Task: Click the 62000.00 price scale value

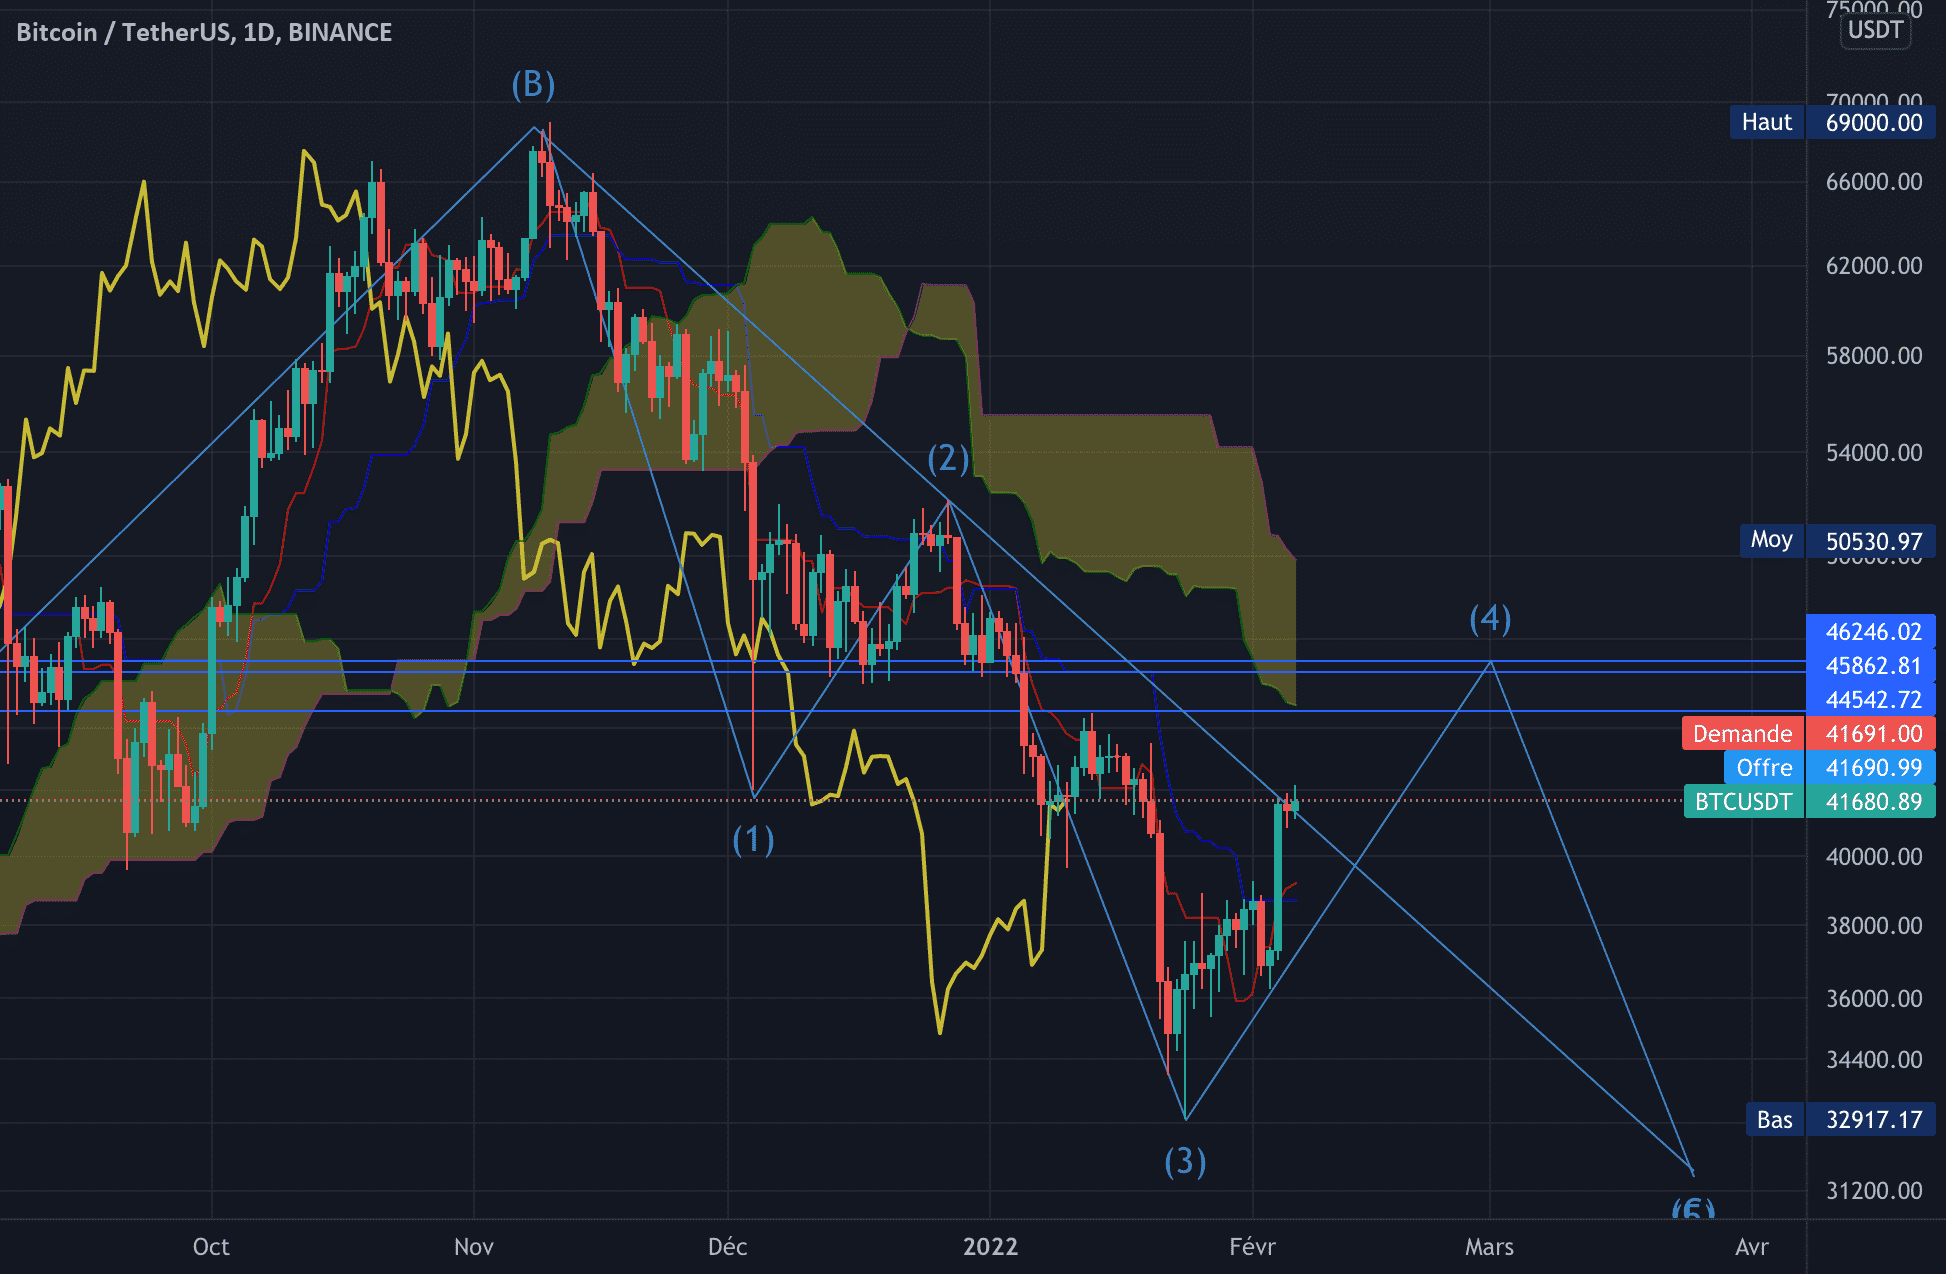Action: pyautogui.click(x=1874, y=266)
